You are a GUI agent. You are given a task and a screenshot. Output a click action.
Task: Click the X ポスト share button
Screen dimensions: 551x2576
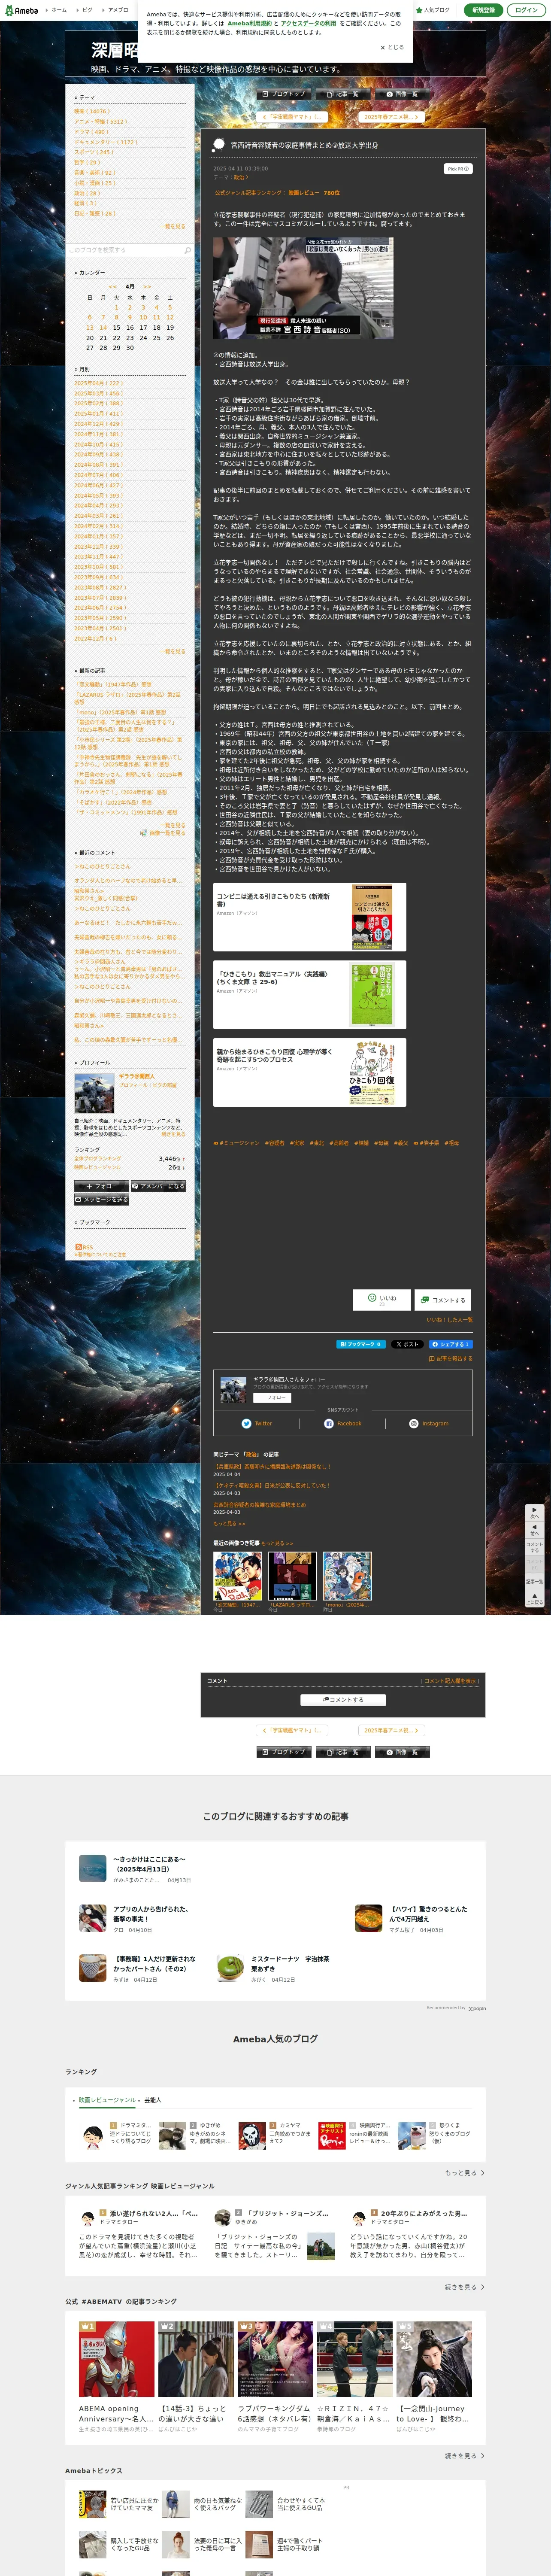[x=407, y=1344]
